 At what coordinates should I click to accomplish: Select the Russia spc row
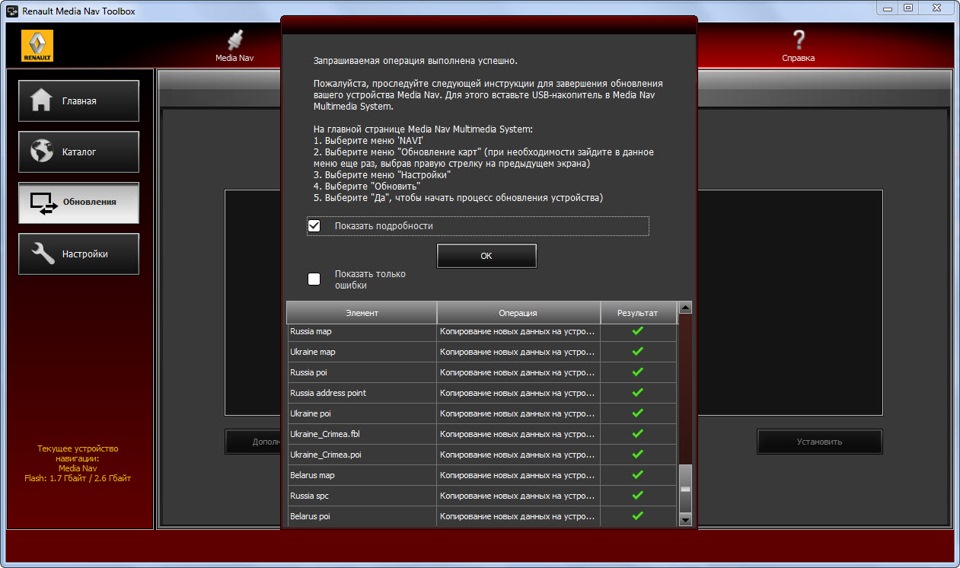(481, 496)
